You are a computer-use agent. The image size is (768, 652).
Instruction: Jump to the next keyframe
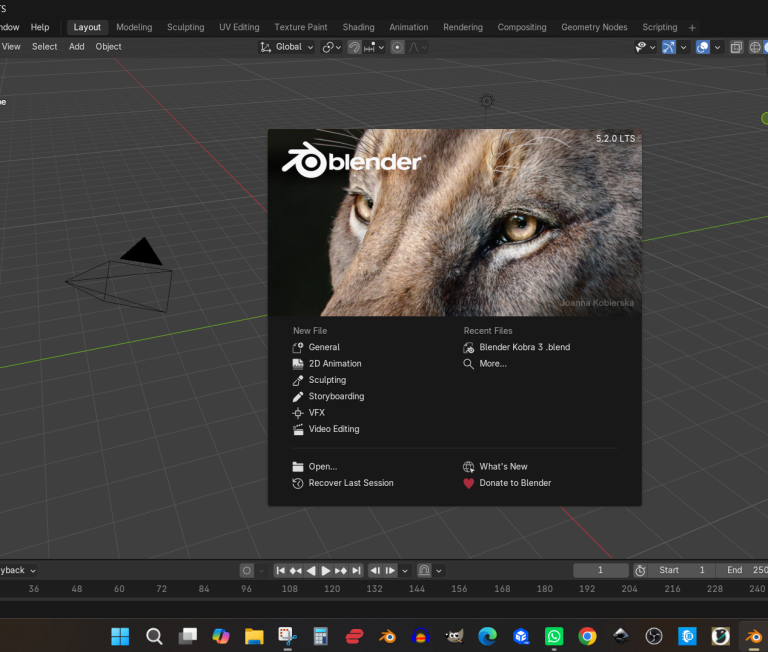[341, 570]
